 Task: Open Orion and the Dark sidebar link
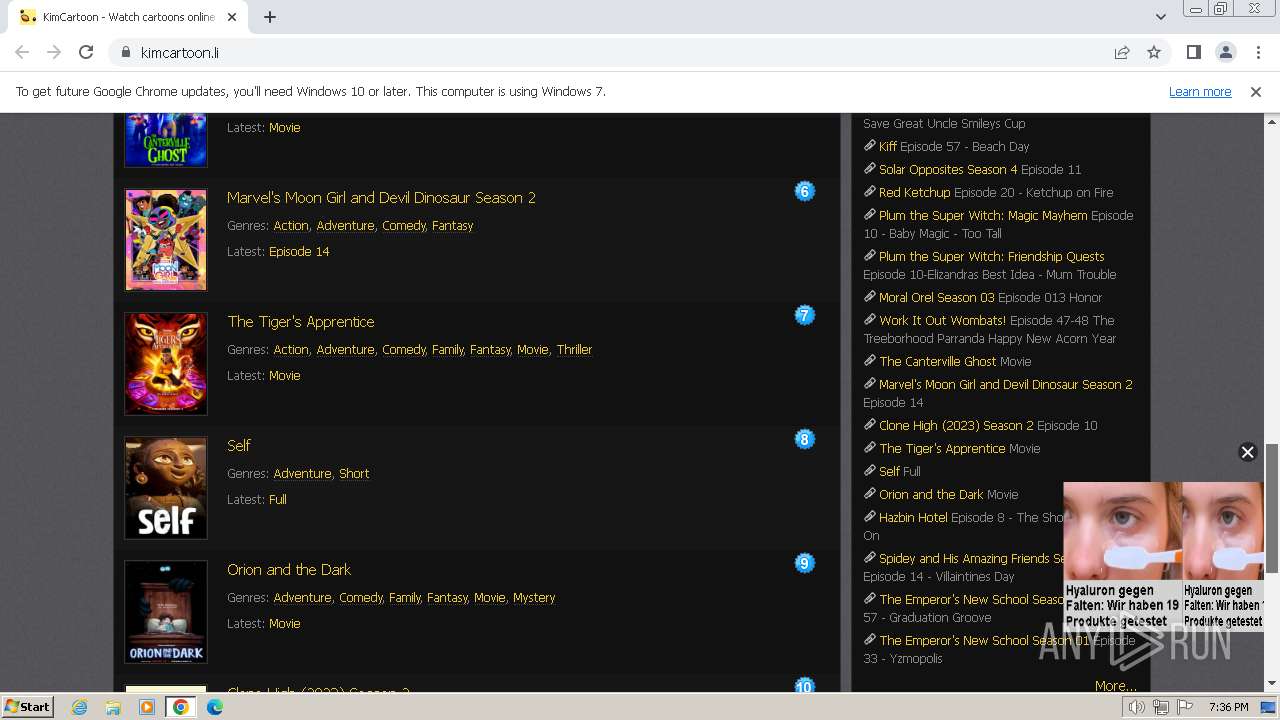click(x=932, y=494)
